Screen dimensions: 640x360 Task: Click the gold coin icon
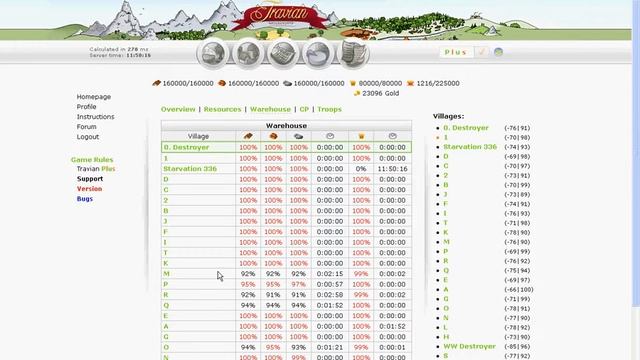[x=357, y=93]
